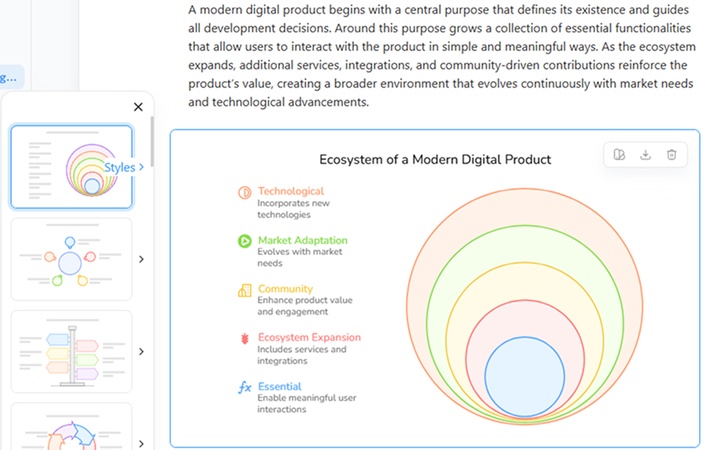Select the nested circles template thumbnail
The height and width of the screenshot is (450, 704).
click(x=70, y=167)
